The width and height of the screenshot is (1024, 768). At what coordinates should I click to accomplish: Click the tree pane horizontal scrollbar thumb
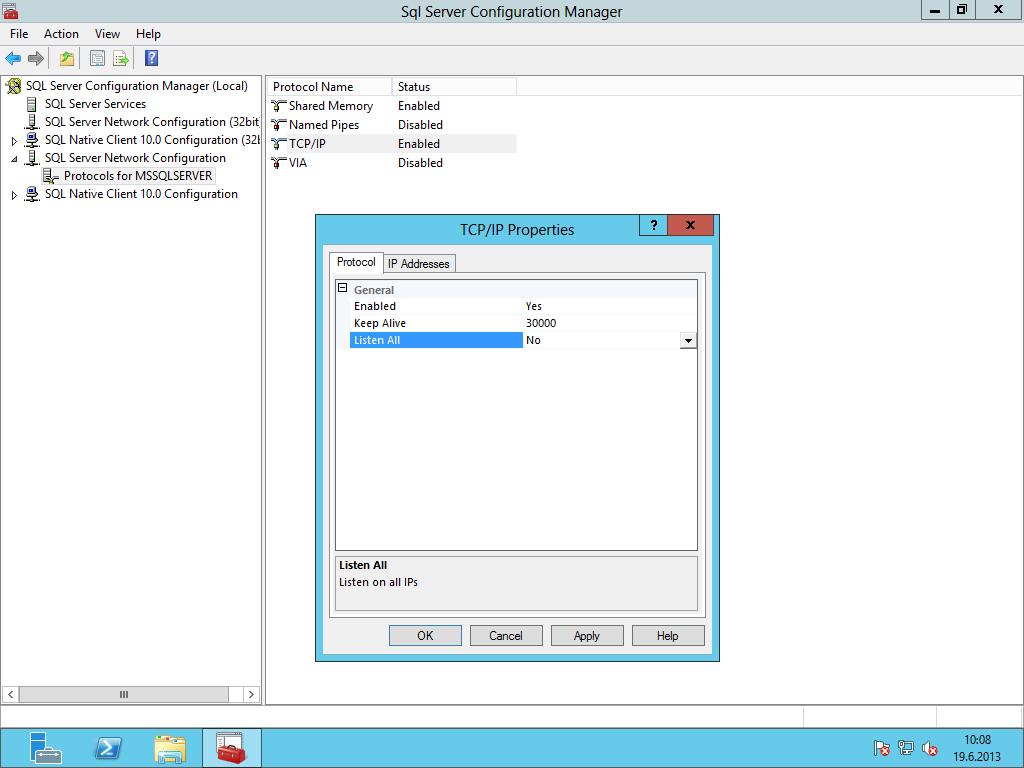point(123,694)
